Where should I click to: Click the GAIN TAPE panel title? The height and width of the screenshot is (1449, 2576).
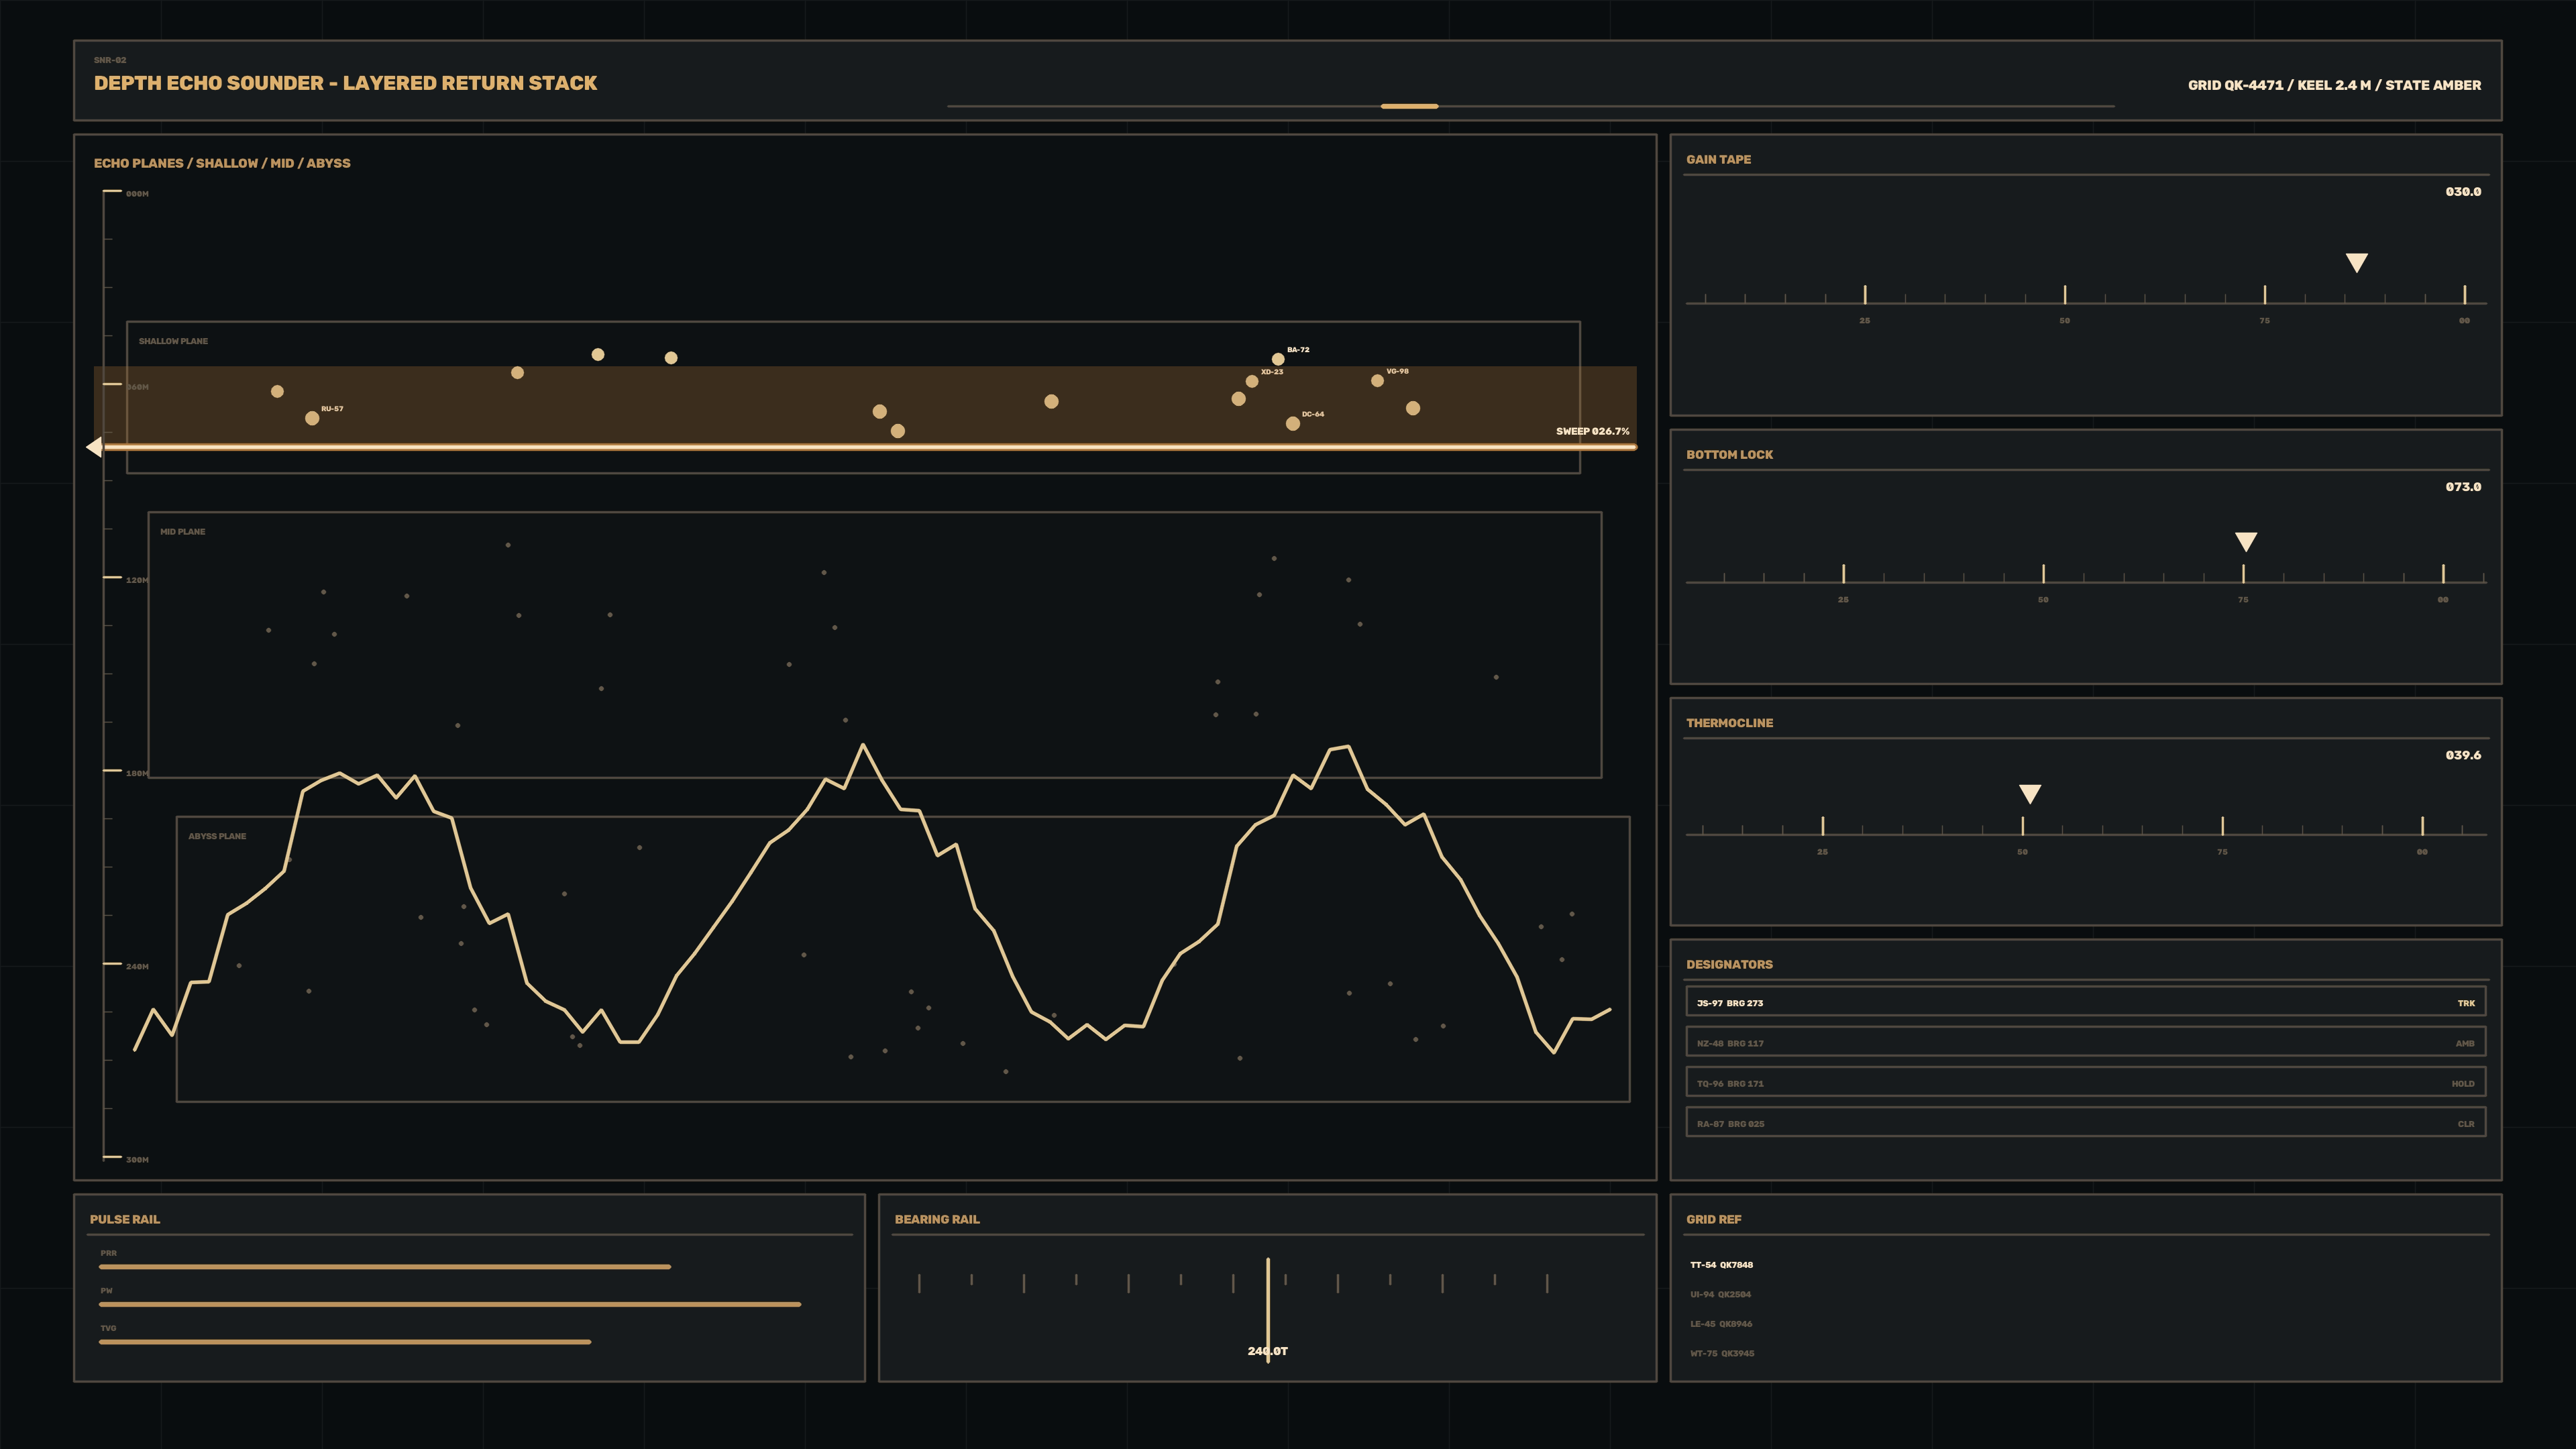[x=1718, y=159]
